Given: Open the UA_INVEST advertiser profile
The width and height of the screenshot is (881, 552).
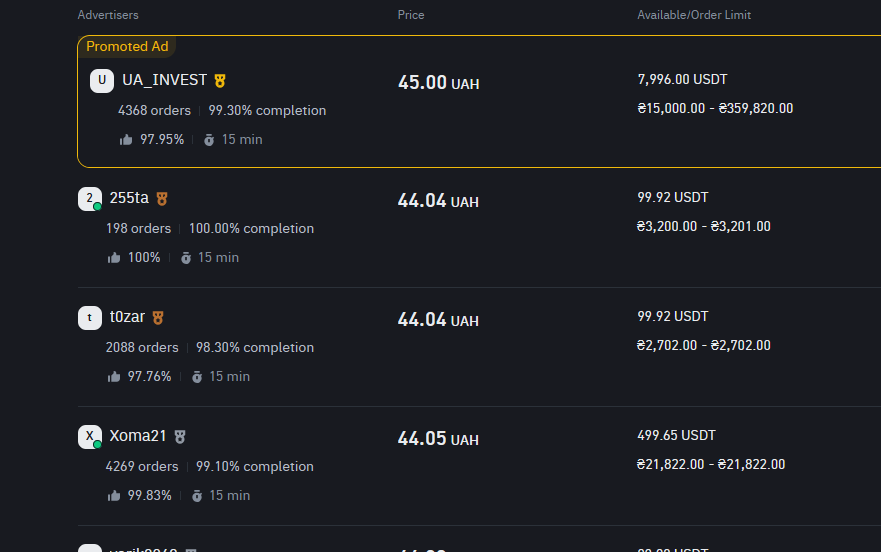Looking at the screenshot, I should [164, 80].
